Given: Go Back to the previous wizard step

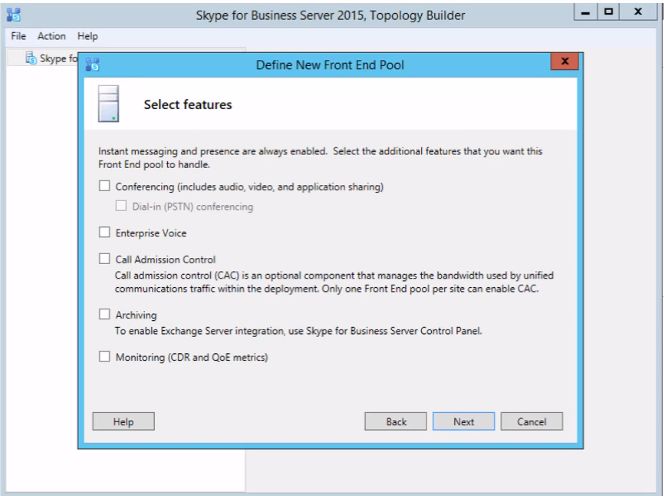Looking at the screenshot, I should (x=396, y=421).
